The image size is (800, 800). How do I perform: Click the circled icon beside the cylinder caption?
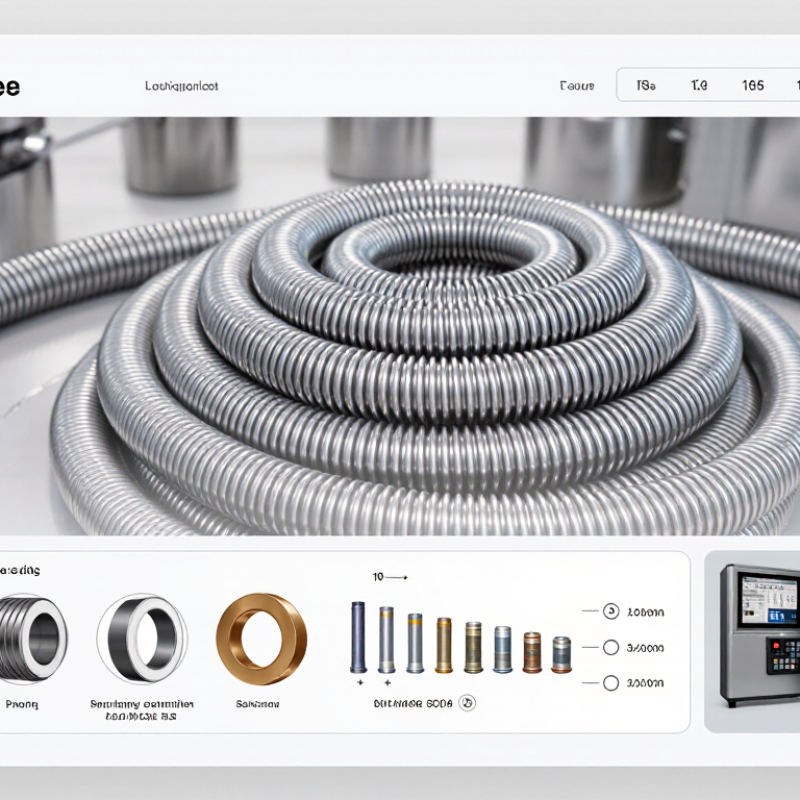[467, 704]
